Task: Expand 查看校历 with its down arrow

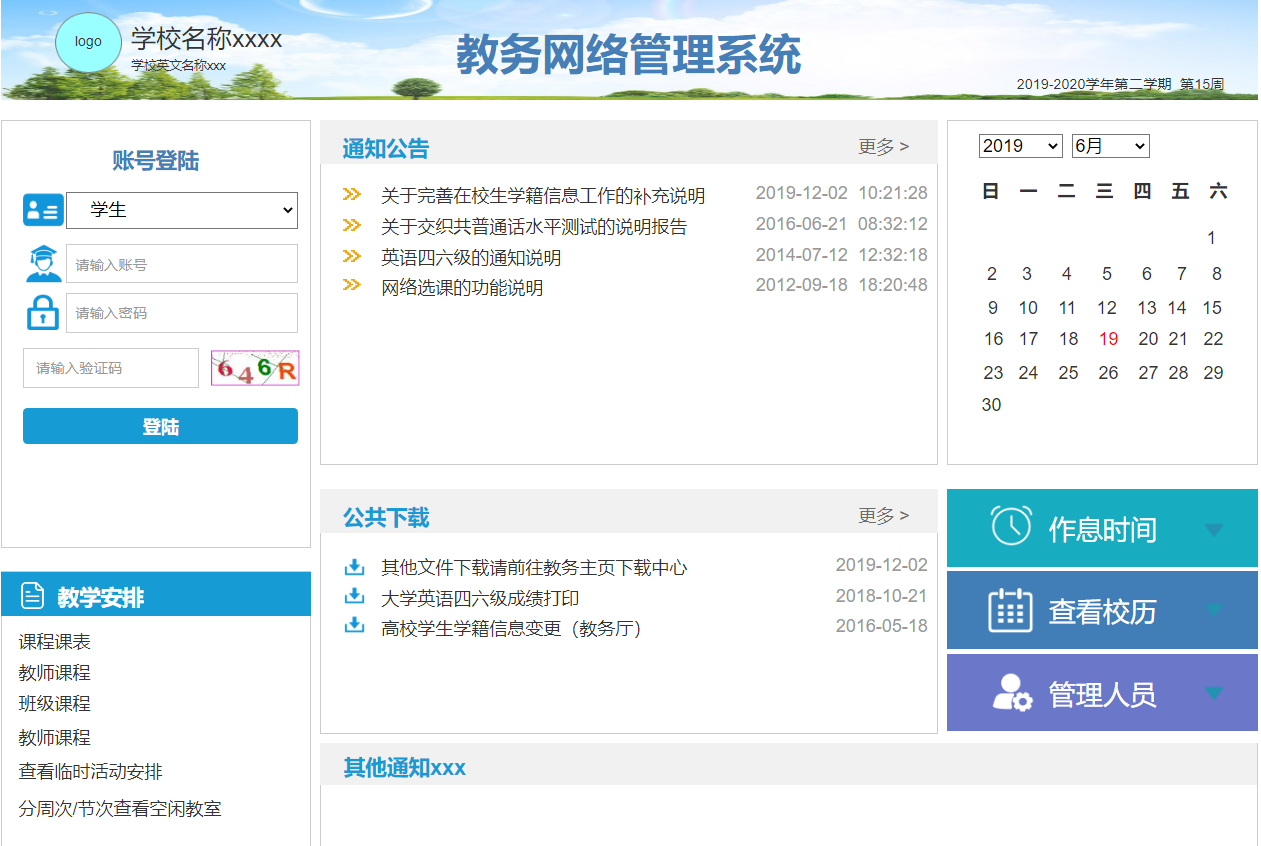Action: pyautogui.click(x=1214, y=610)
